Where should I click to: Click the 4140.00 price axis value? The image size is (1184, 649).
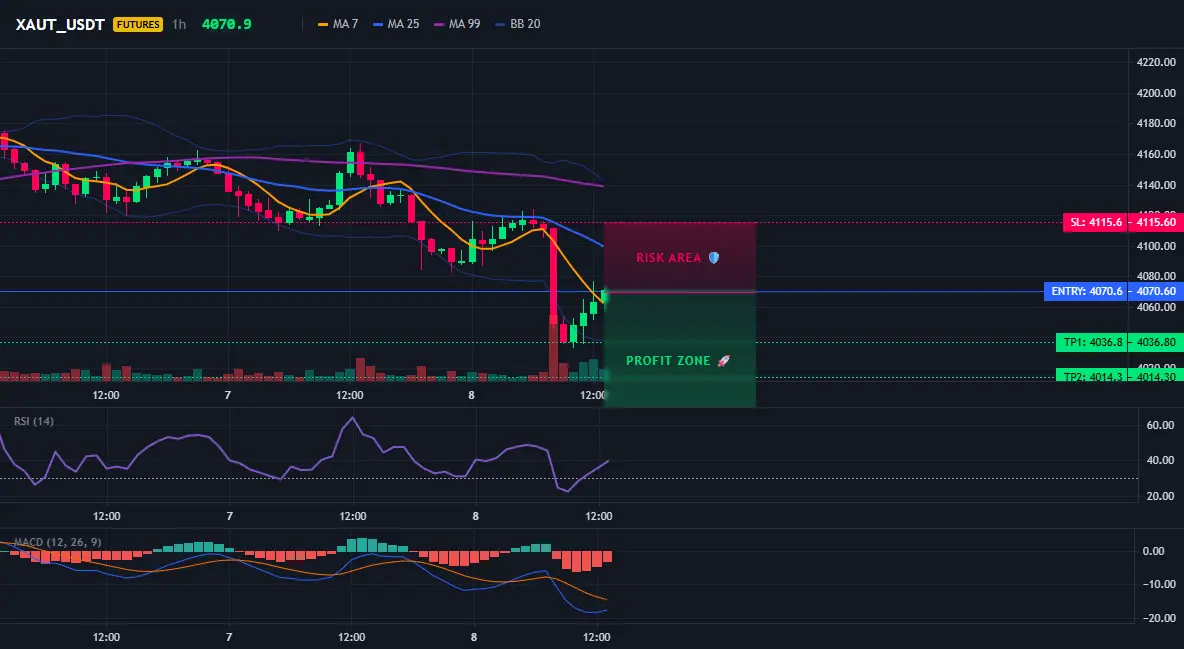pyautogui.click(x=1156, y=185)
